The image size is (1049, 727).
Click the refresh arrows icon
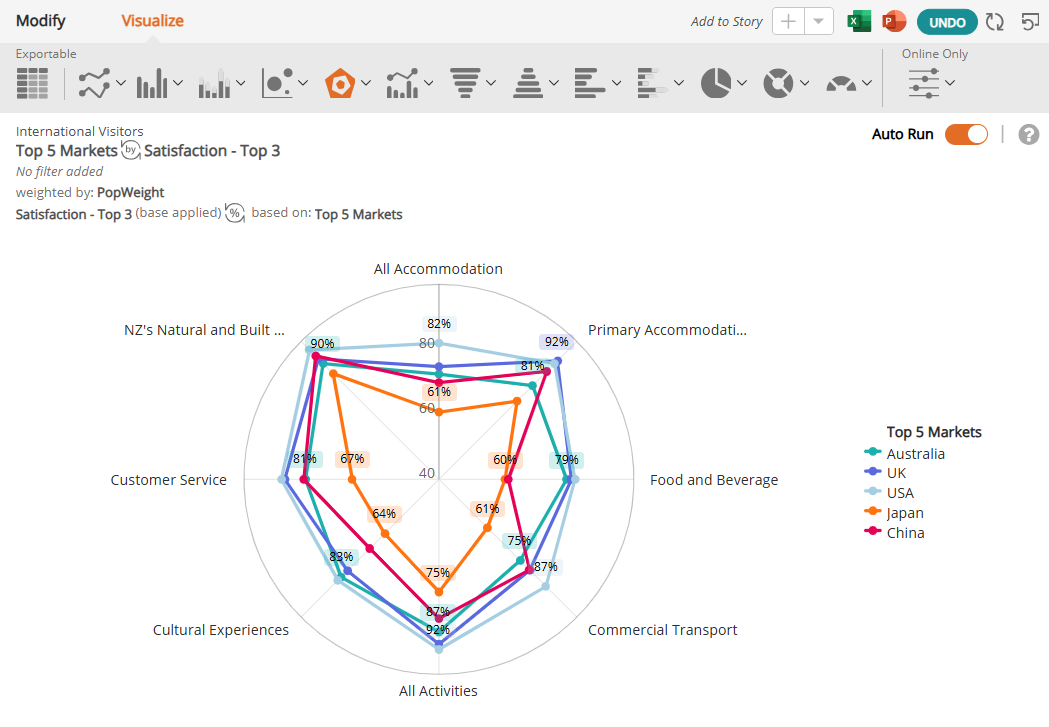[995, 22]
